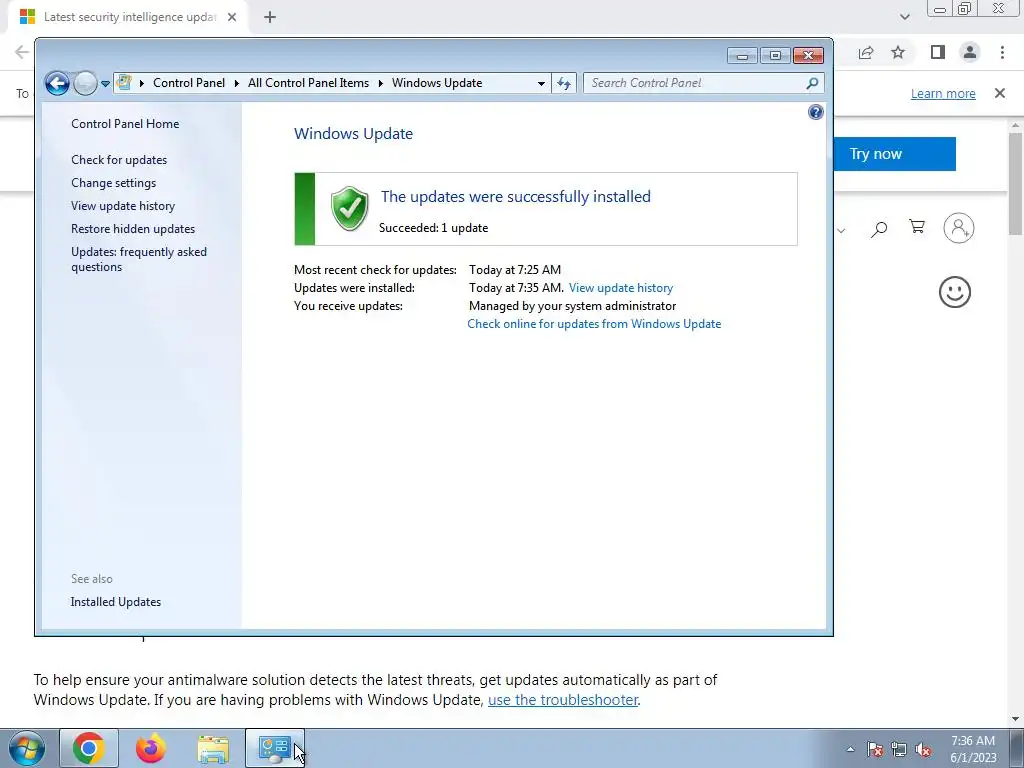Open Windows Explorer from the taskbar

pos(213,748)
